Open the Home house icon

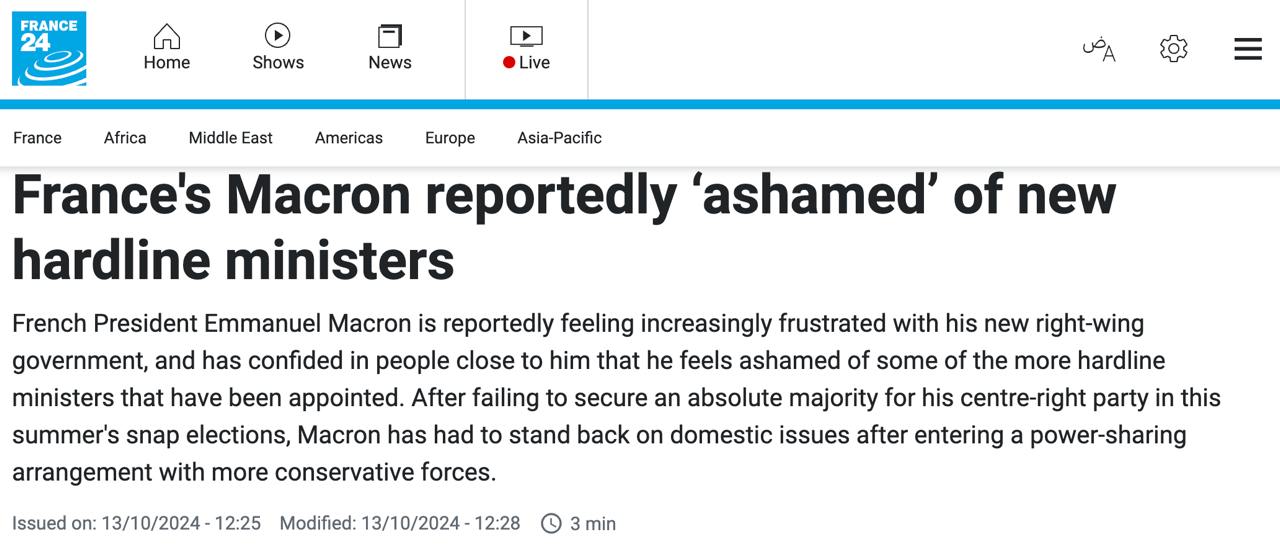(x=166, y=37)
